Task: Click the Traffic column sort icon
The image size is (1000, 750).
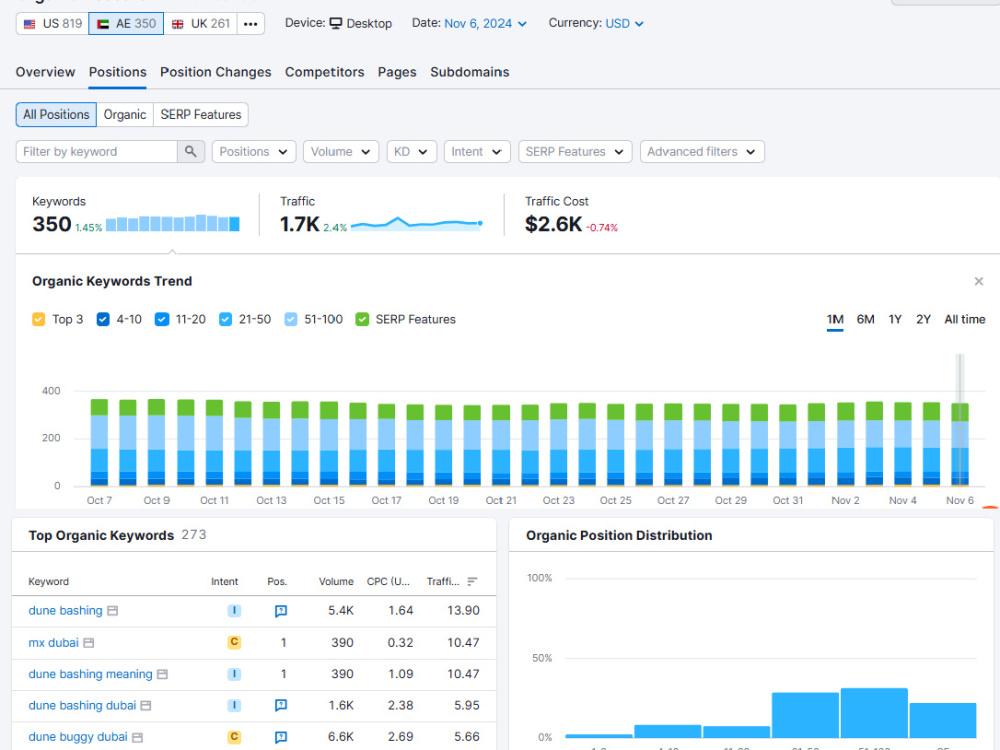Action: click(x=472, y=582)
